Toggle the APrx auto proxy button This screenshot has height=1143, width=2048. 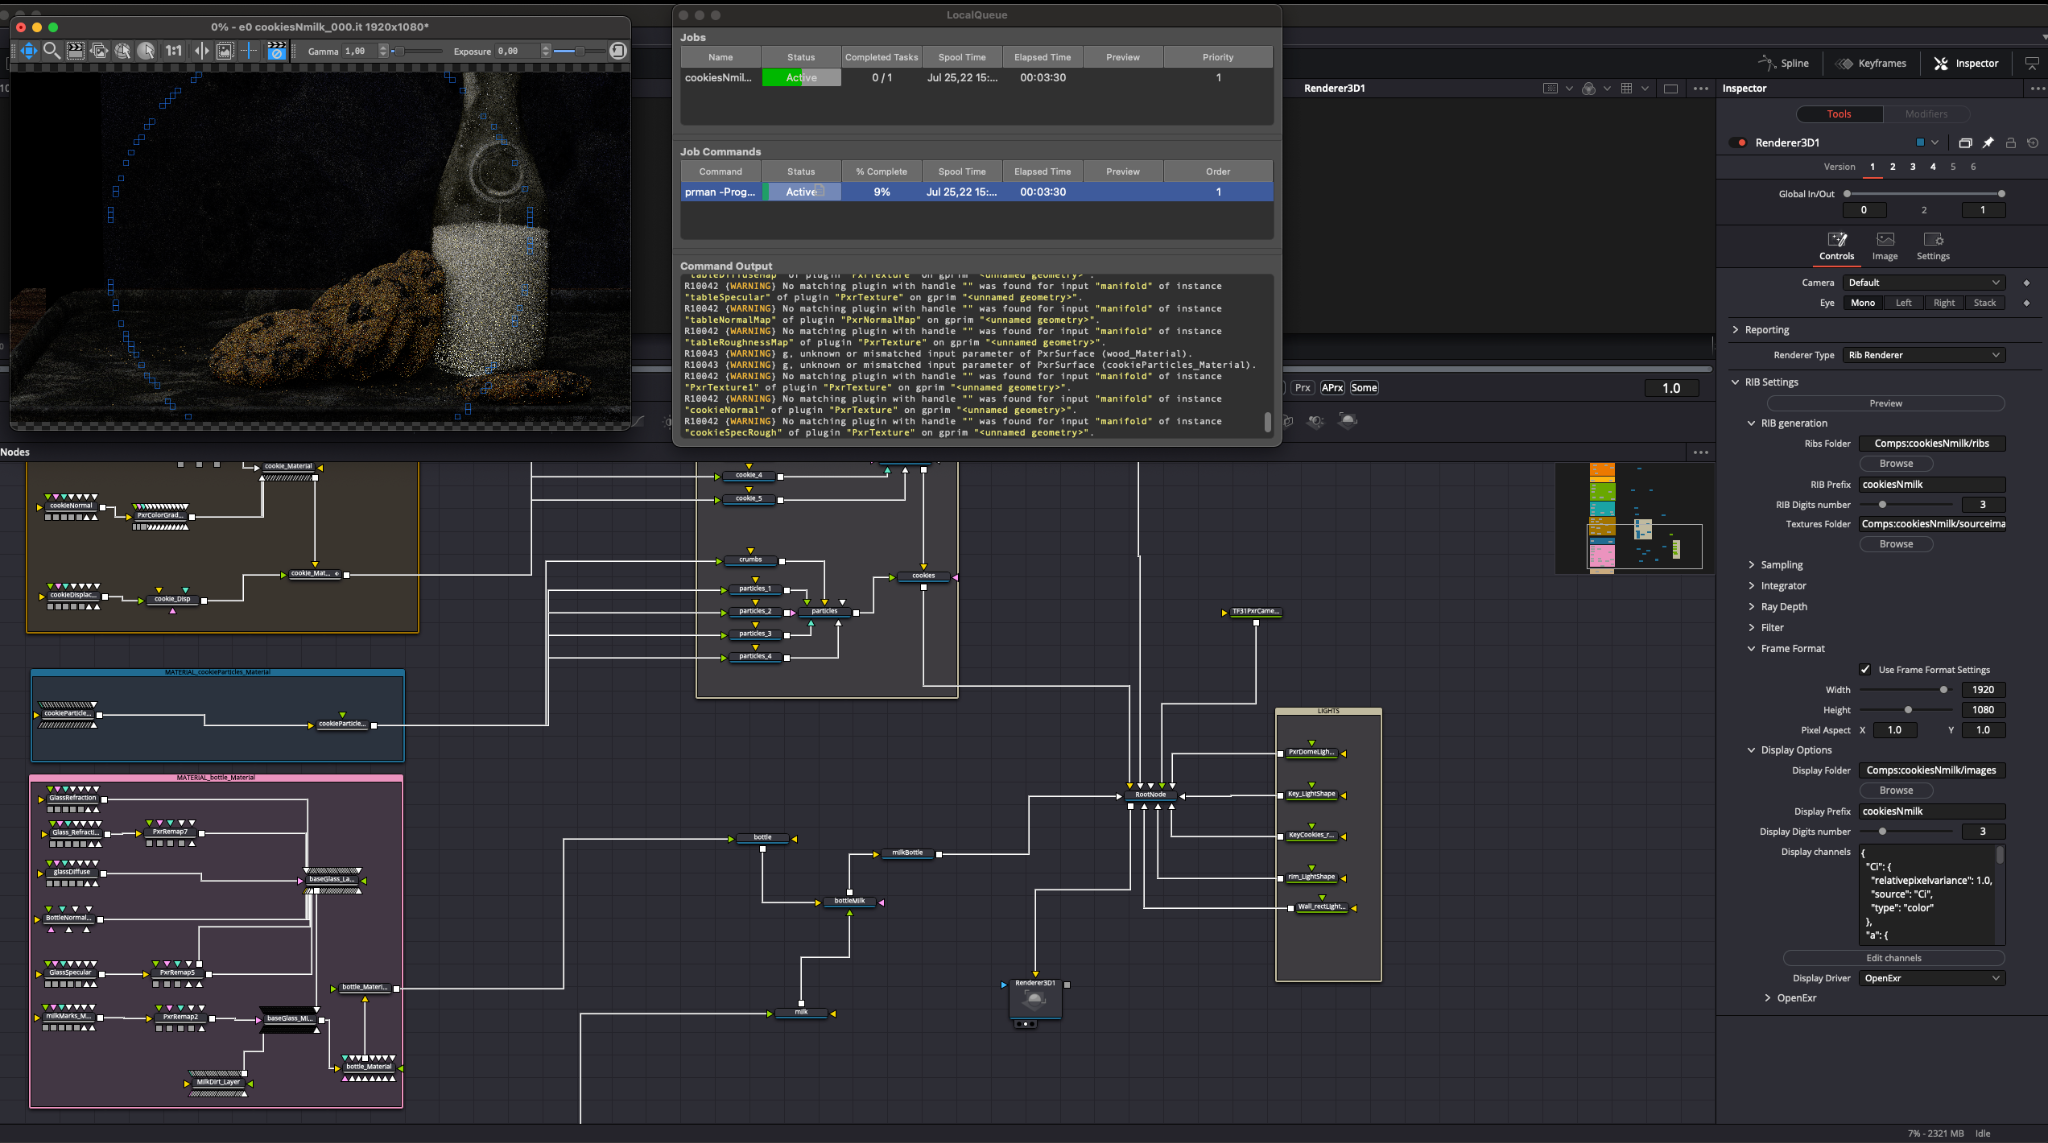(x=1332, y=388)
